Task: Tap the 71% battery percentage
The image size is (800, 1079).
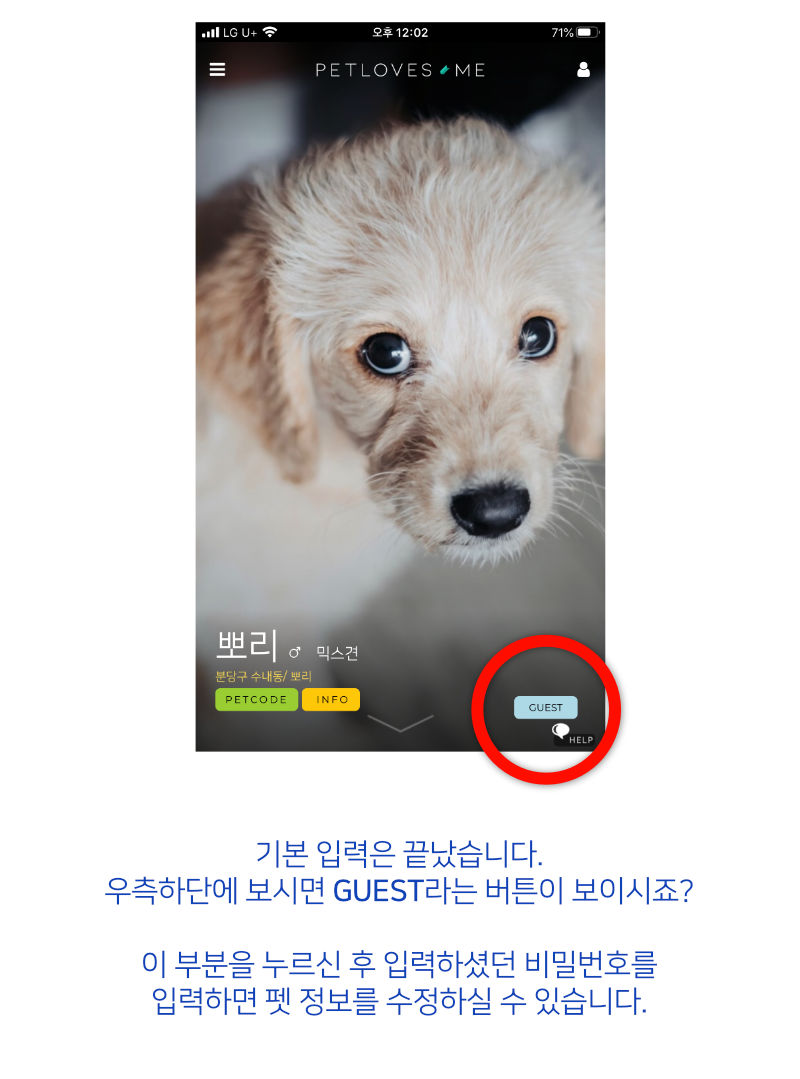Action: [x=562, y=32]
